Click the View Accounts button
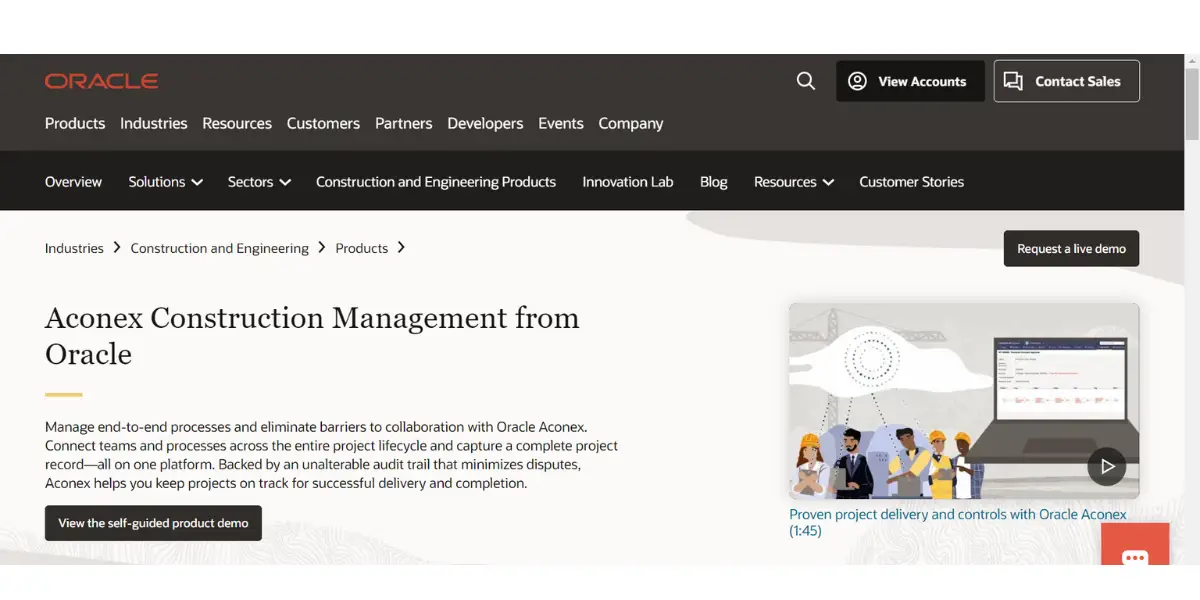Screen dimensions: 1200x600 tap(910, 81)
